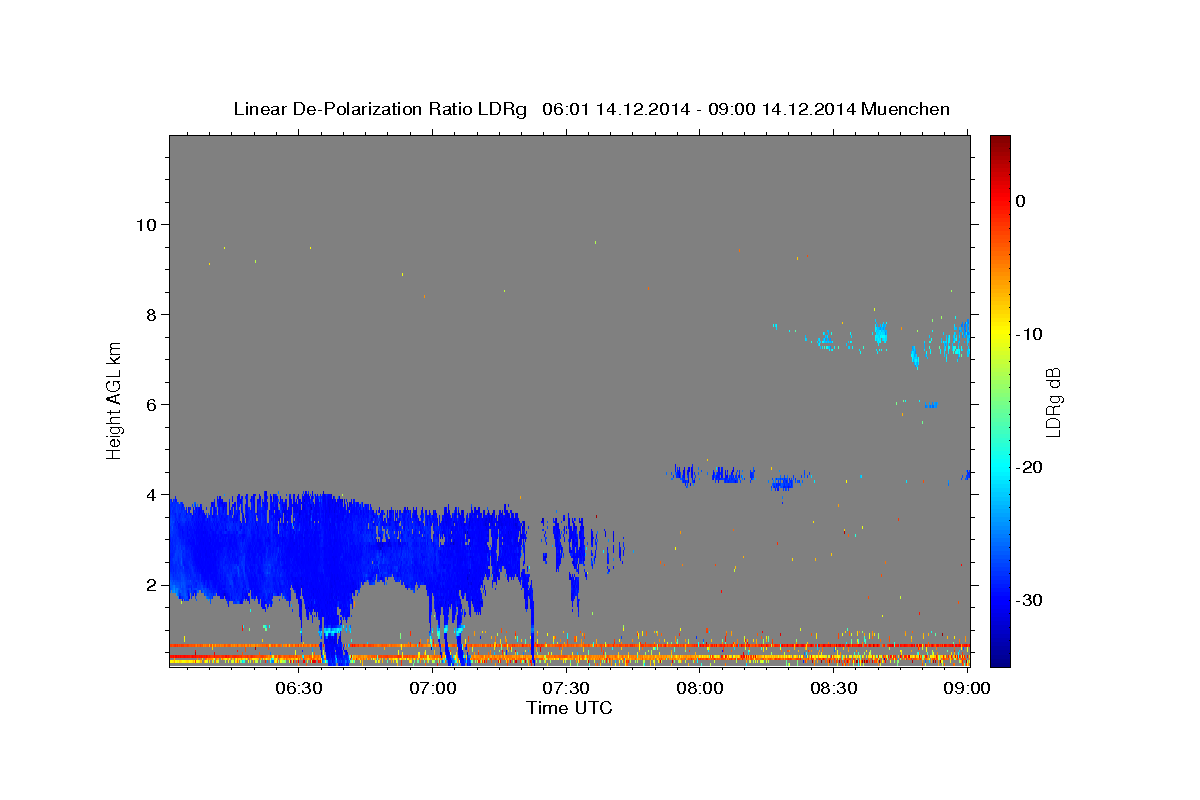Pick the dark red top of colorbar
The height and width of the screenshot is (800, 1200).
coord(1000,141)
